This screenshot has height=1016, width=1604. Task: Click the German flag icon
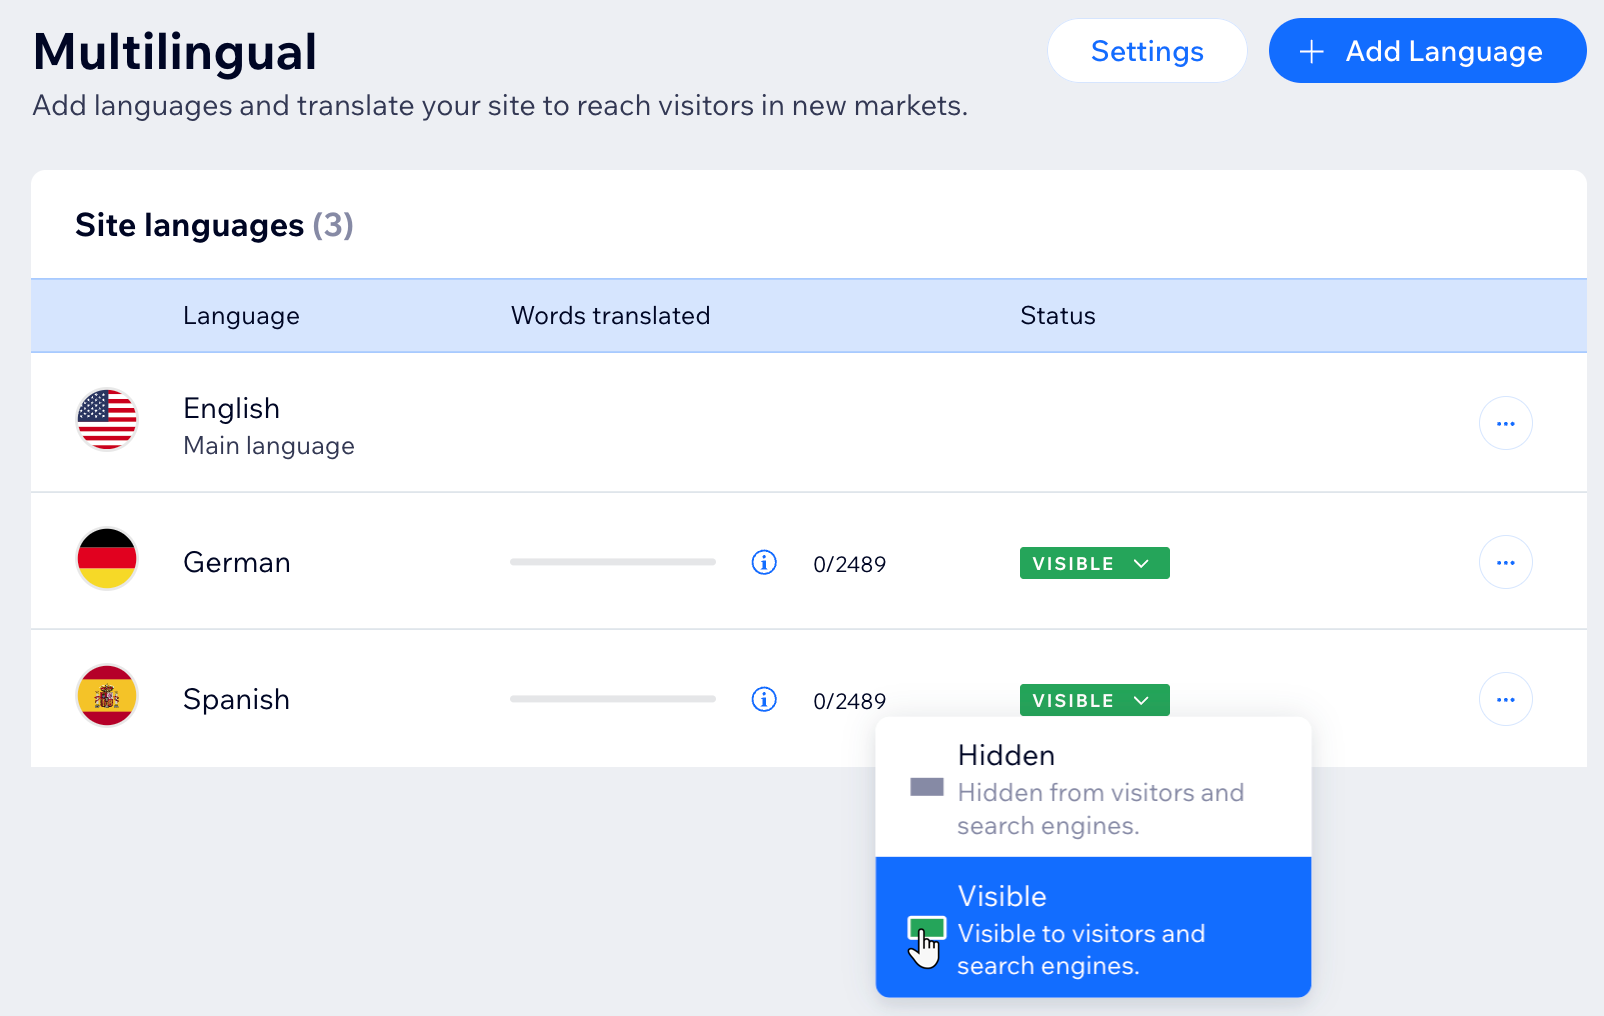107,558
